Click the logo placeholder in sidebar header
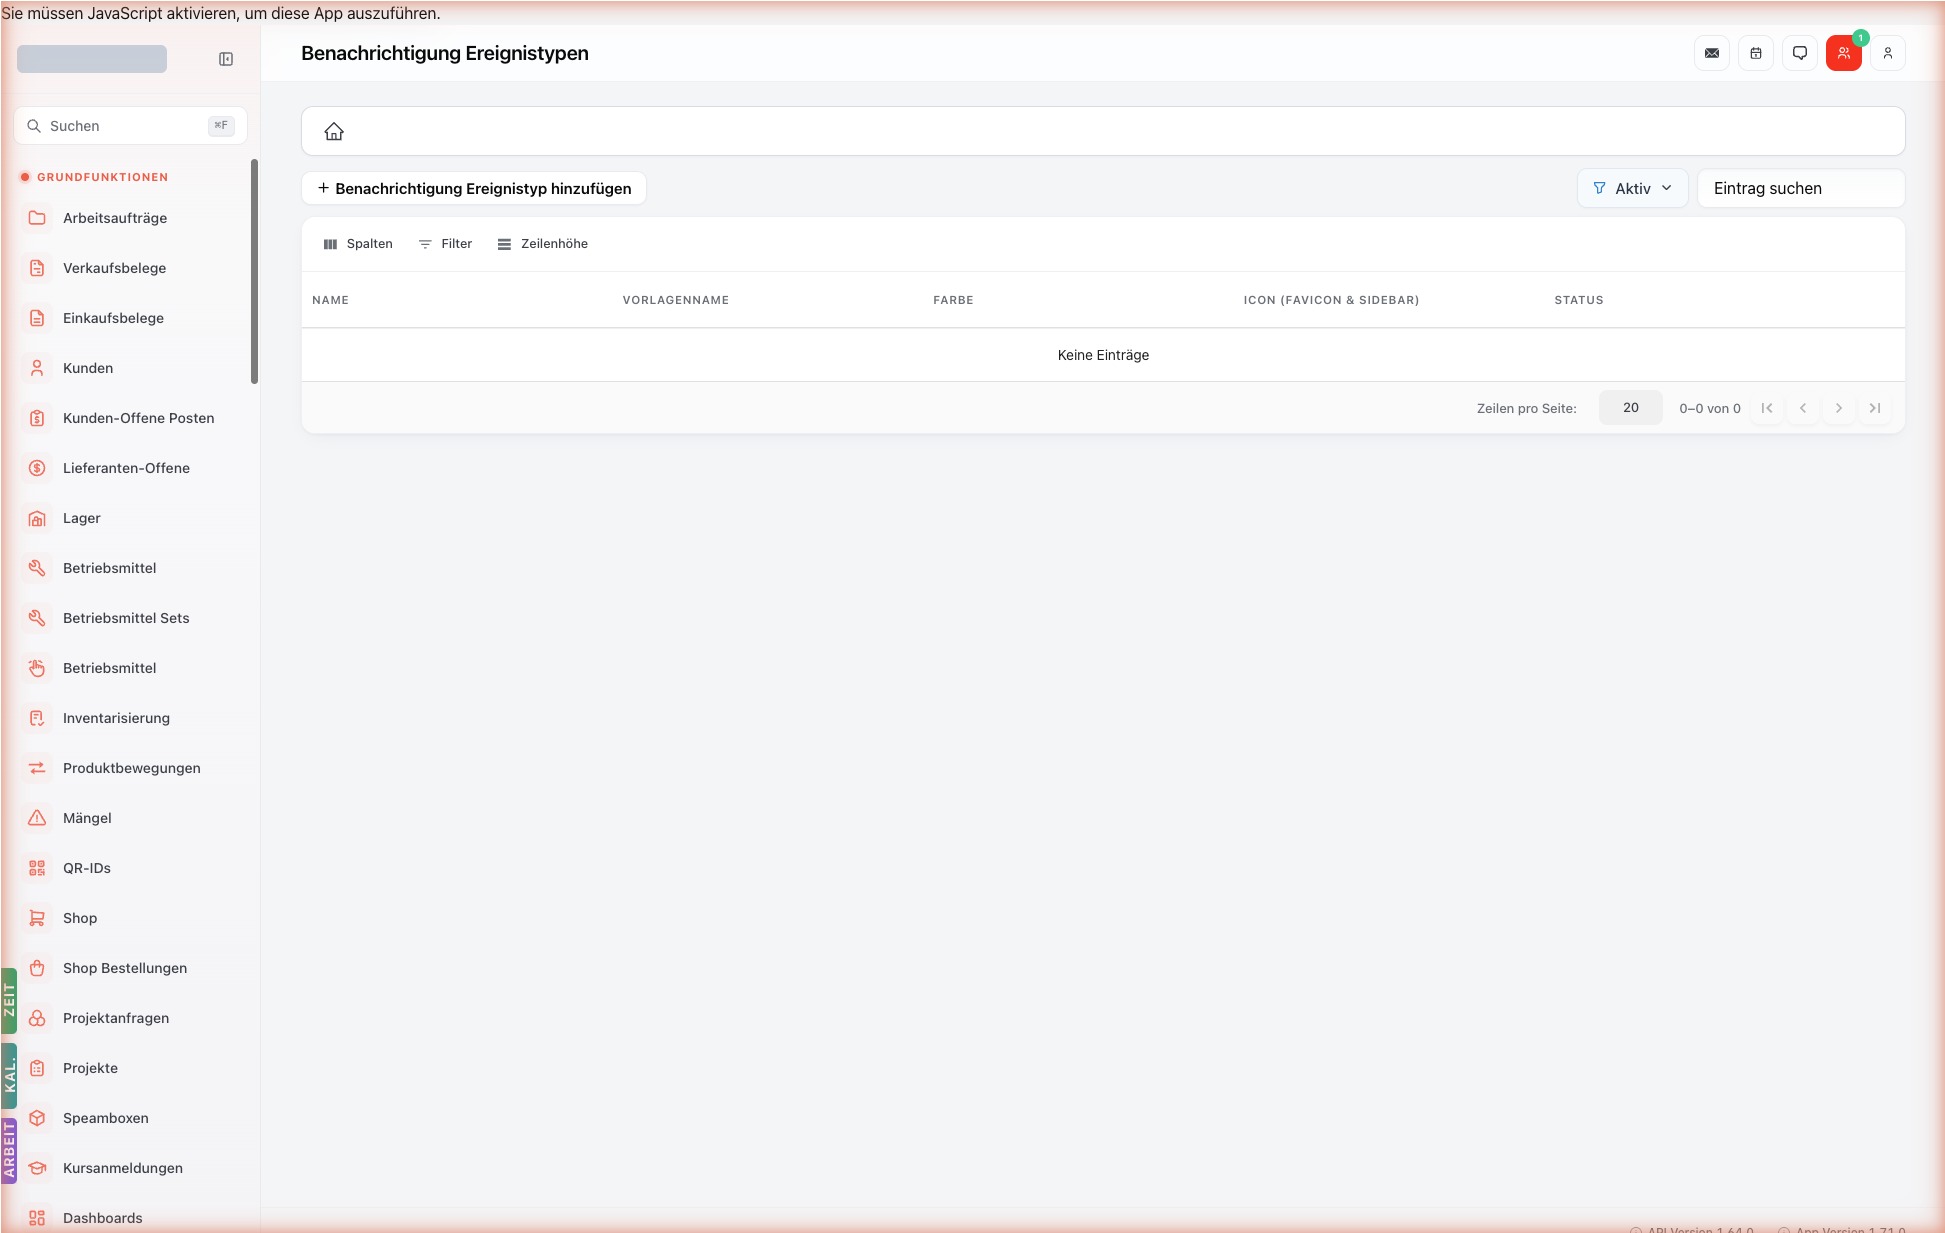Image resolution: width=1945 pixels, height=1233 pixels. point(92,59)
